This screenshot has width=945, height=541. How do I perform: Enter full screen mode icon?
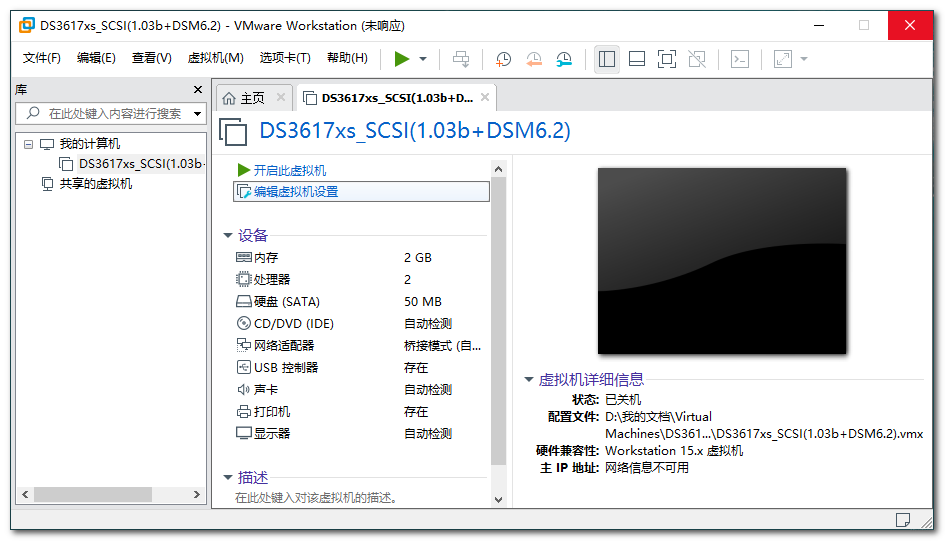click(x=667, y=59)
